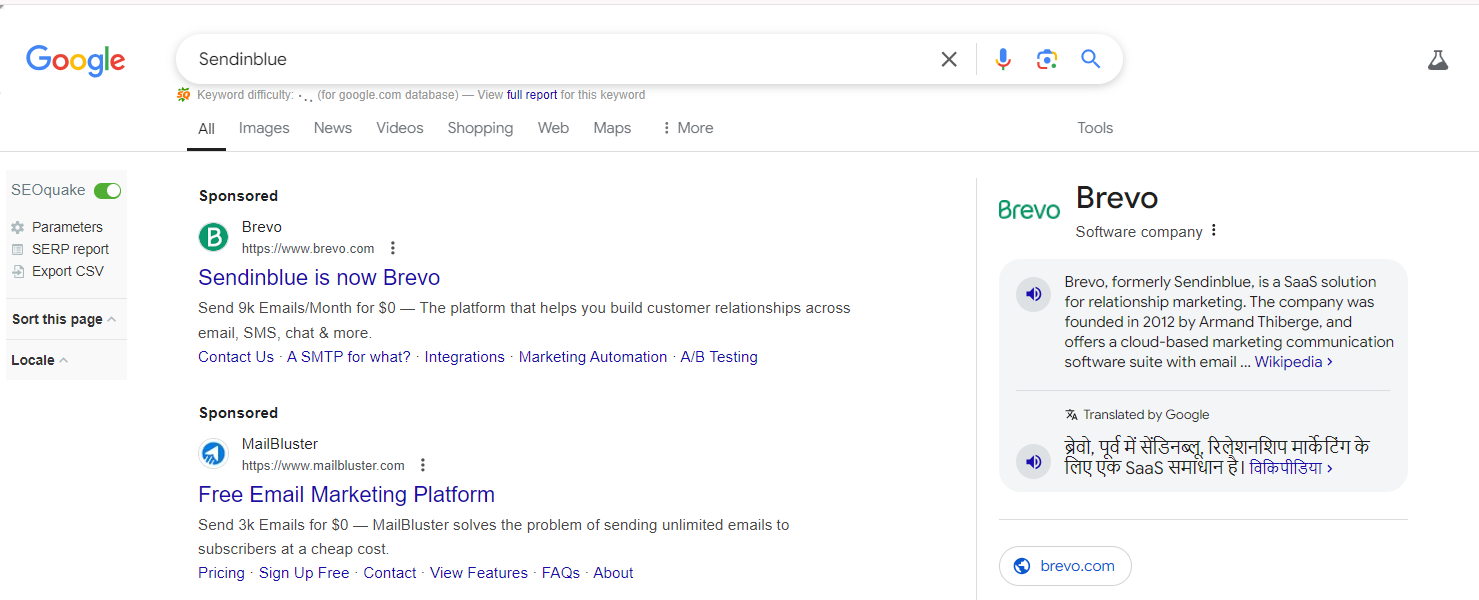
Task: Open MailBluster Pricing sitelink
Action: pos(221,573)
